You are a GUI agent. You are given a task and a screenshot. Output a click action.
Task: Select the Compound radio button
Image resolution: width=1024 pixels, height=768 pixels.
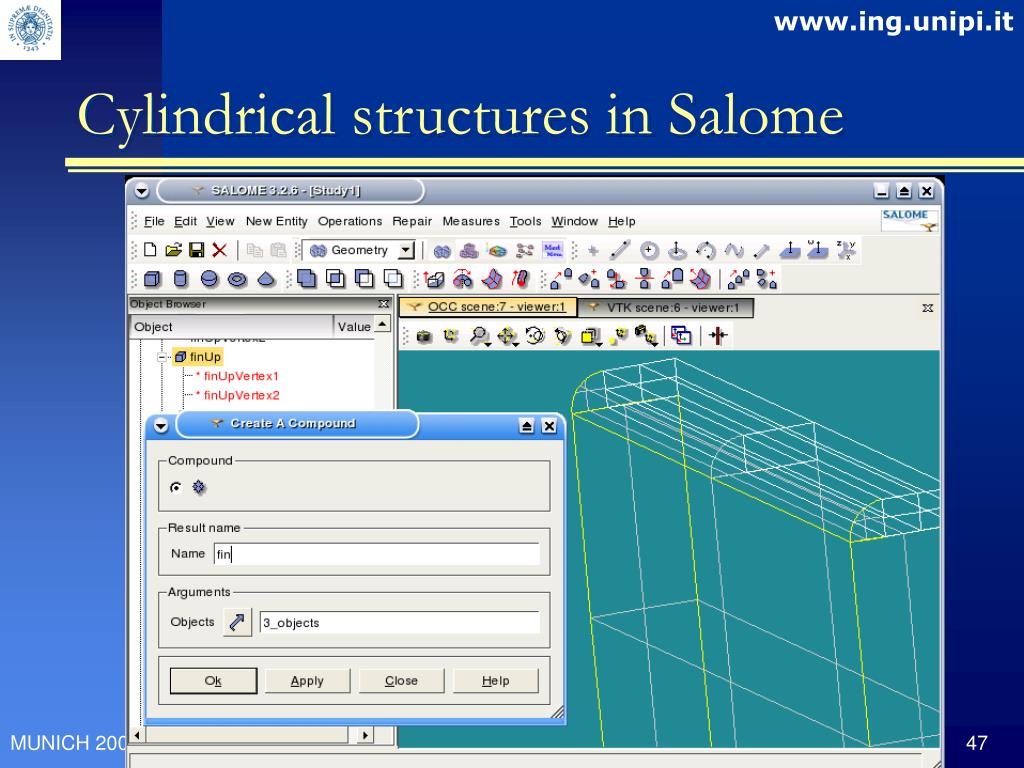tap(176, 487)
